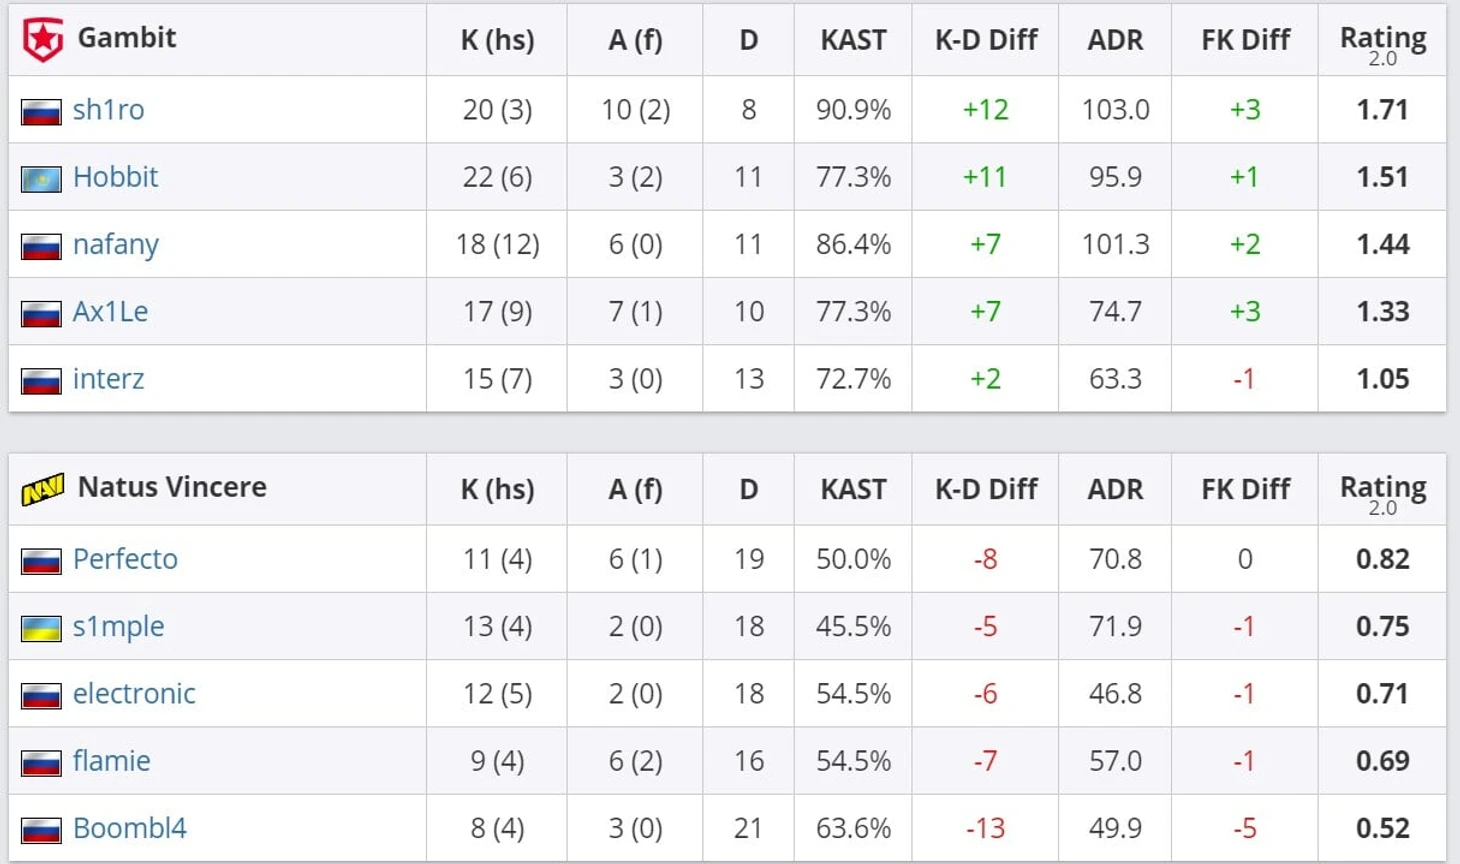
Task: Open the interz player link
Action: [108, 378]
